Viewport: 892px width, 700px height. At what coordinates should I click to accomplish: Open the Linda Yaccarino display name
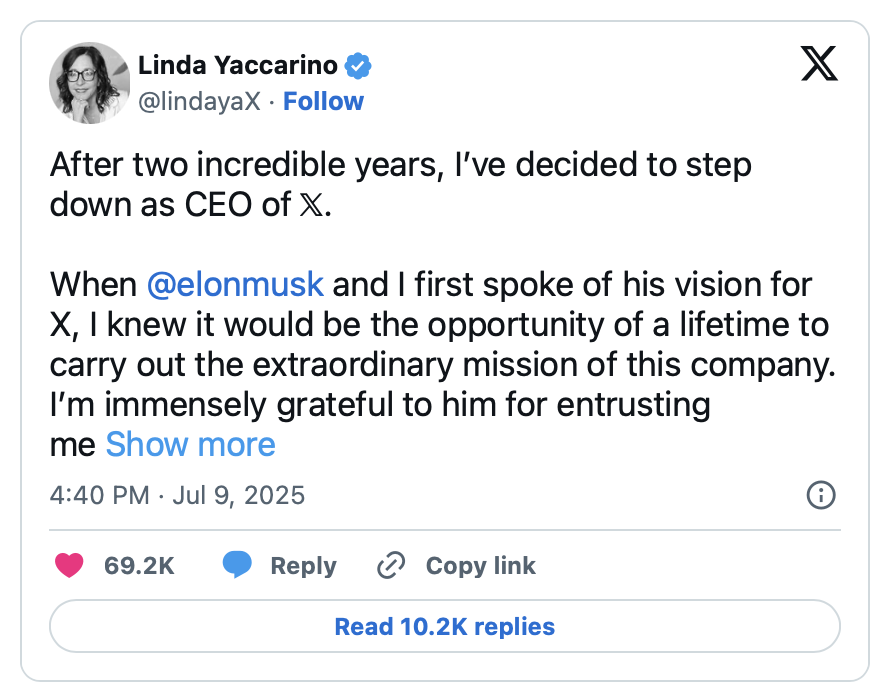click(x=238, y=65)
